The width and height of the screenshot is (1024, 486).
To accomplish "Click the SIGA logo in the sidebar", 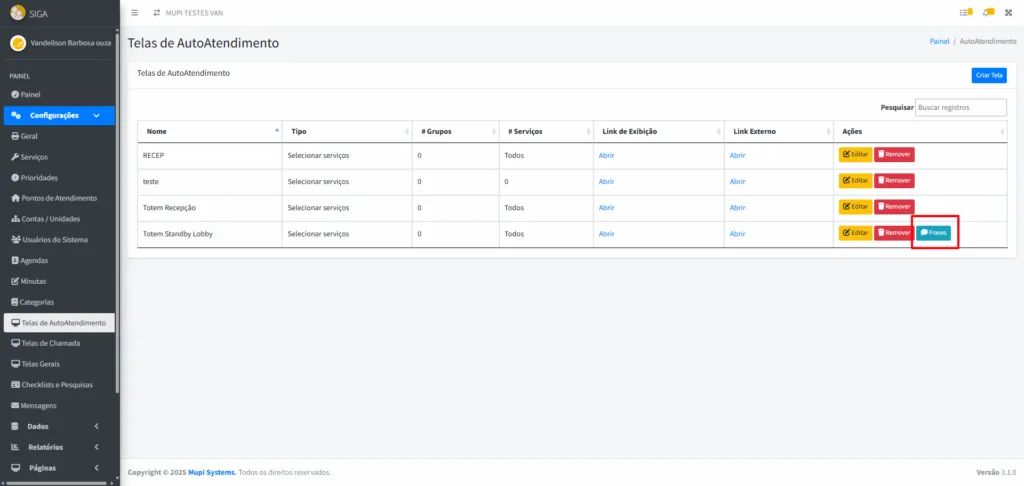I will pos(18,12).
